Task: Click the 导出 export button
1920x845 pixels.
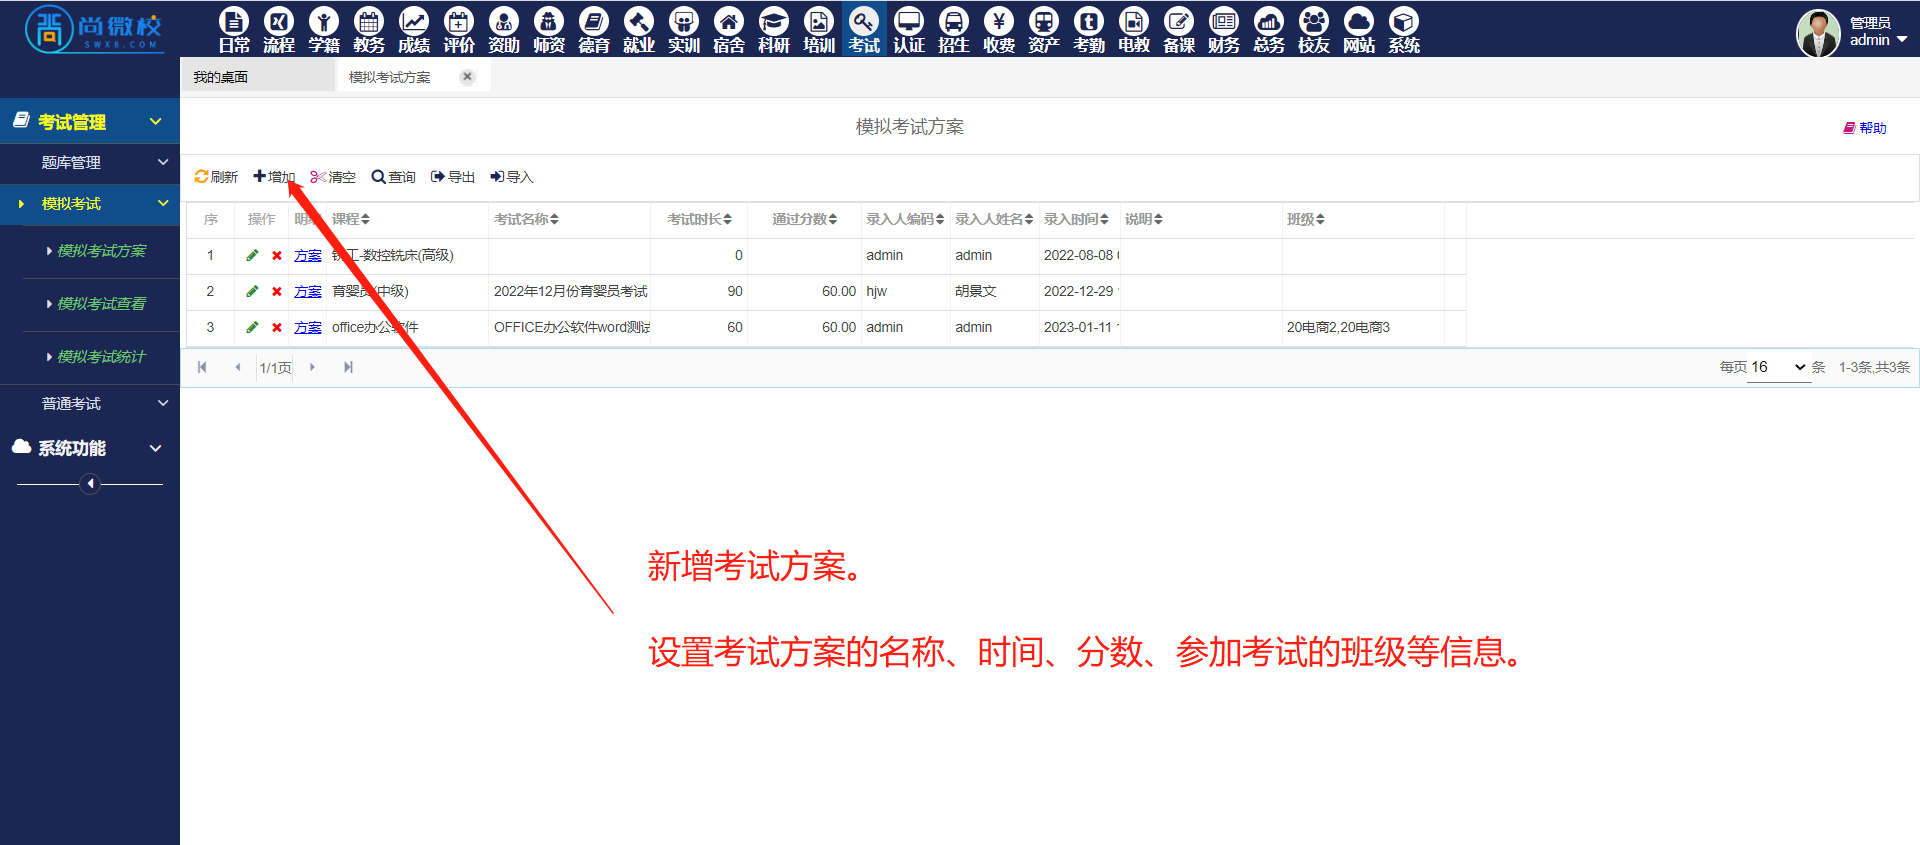Action: click(453, 177)
